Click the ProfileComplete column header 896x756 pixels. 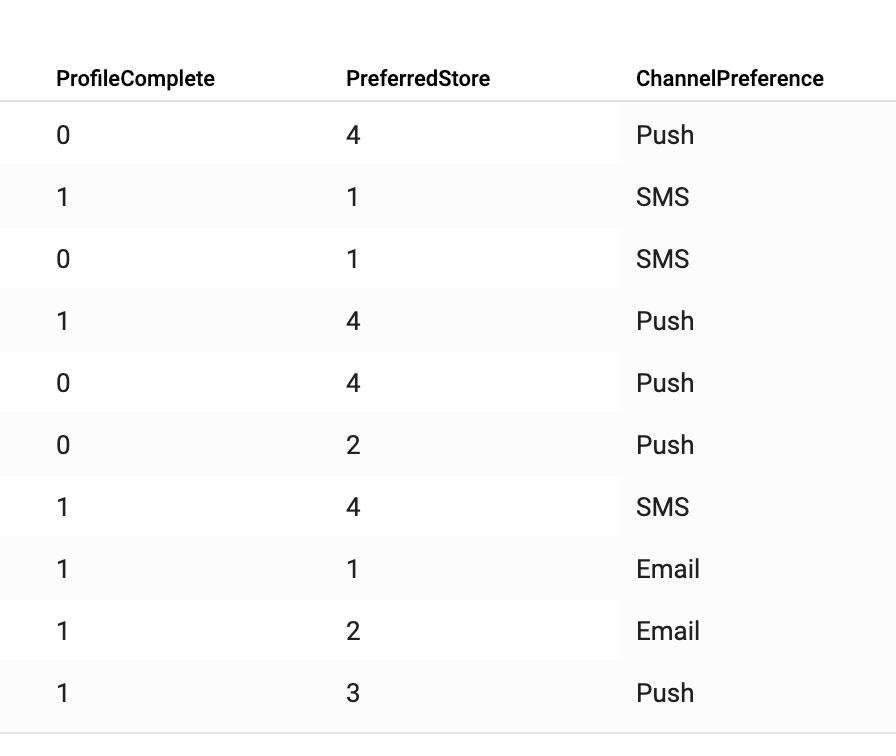pos(135,79)
